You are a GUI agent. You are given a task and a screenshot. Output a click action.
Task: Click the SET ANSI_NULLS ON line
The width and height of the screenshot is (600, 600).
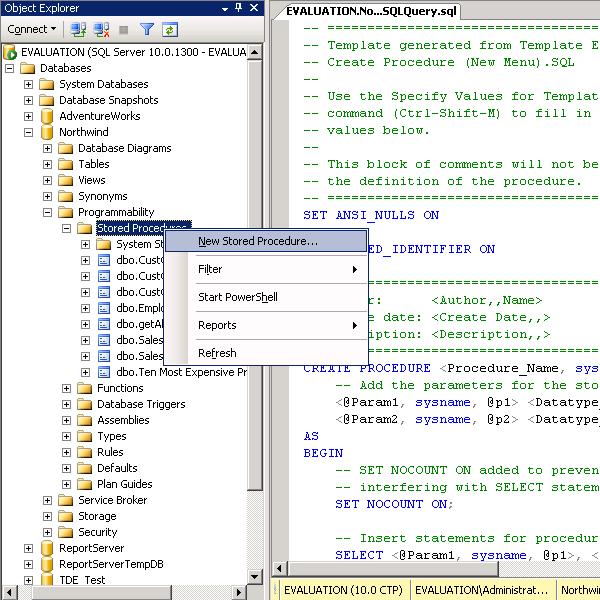pos(371,215)
